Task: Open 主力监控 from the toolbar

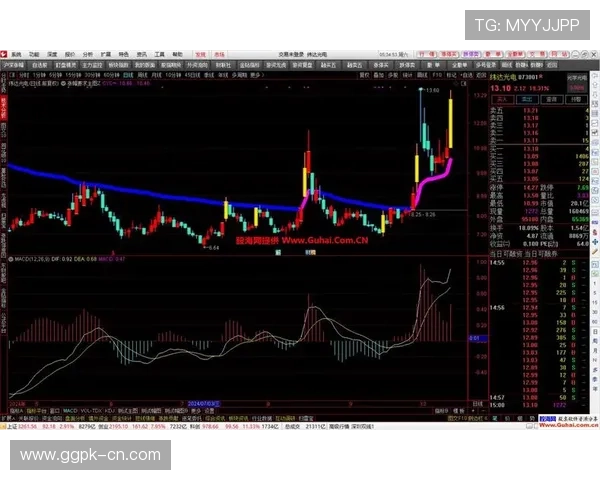Action: pyautogui.click(x=92, y=65)
